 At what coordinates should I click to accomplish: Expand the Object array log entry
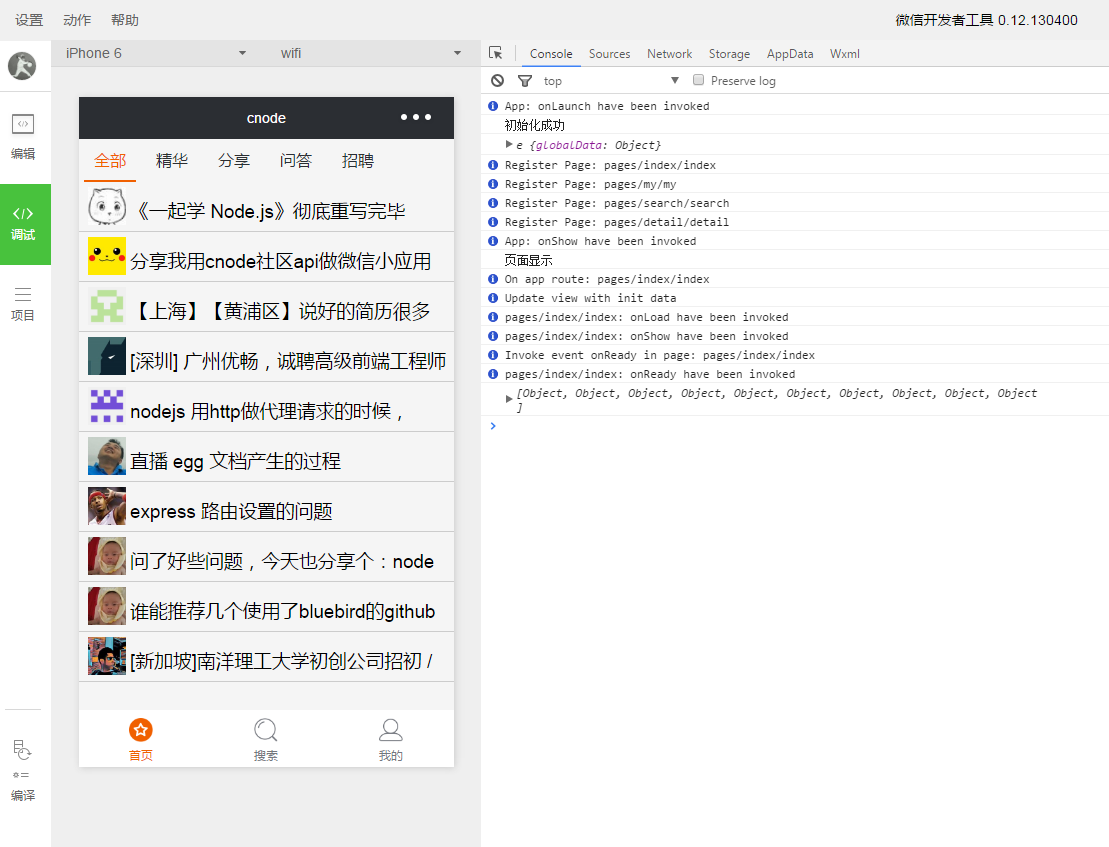point(510,399)
